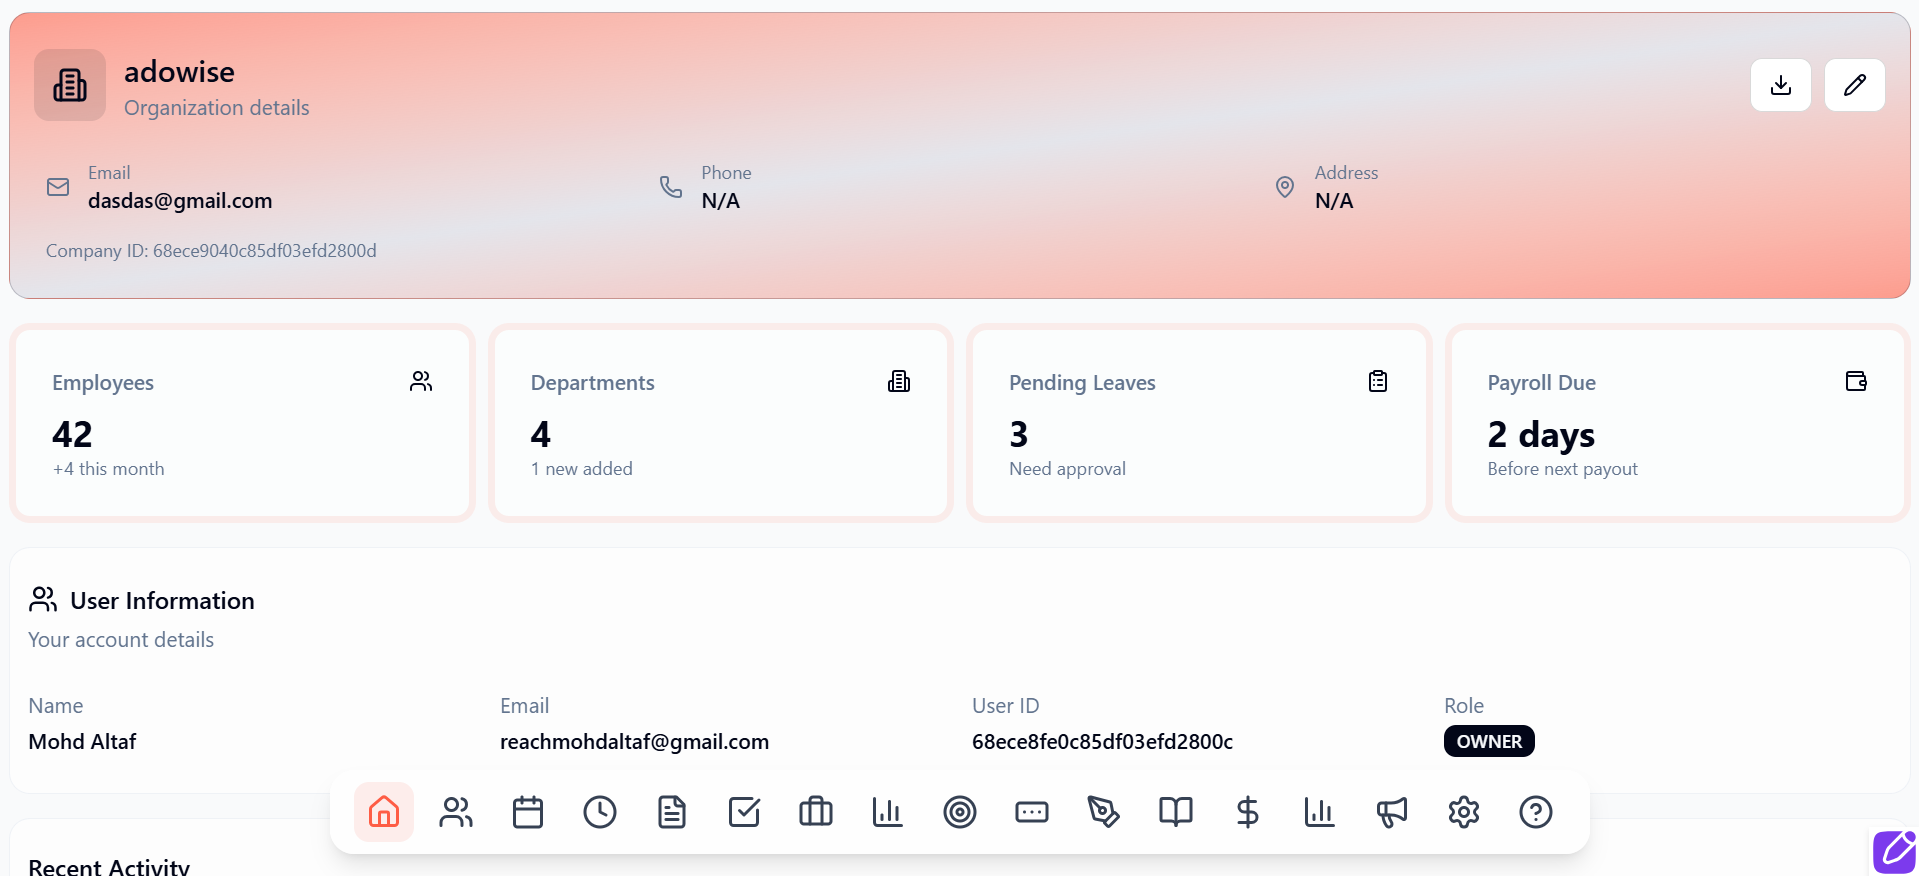Image resolution: width=1919 pixels, height=876 pixels.
Task: Open the document file icon in dock
Action: point(672,812)
